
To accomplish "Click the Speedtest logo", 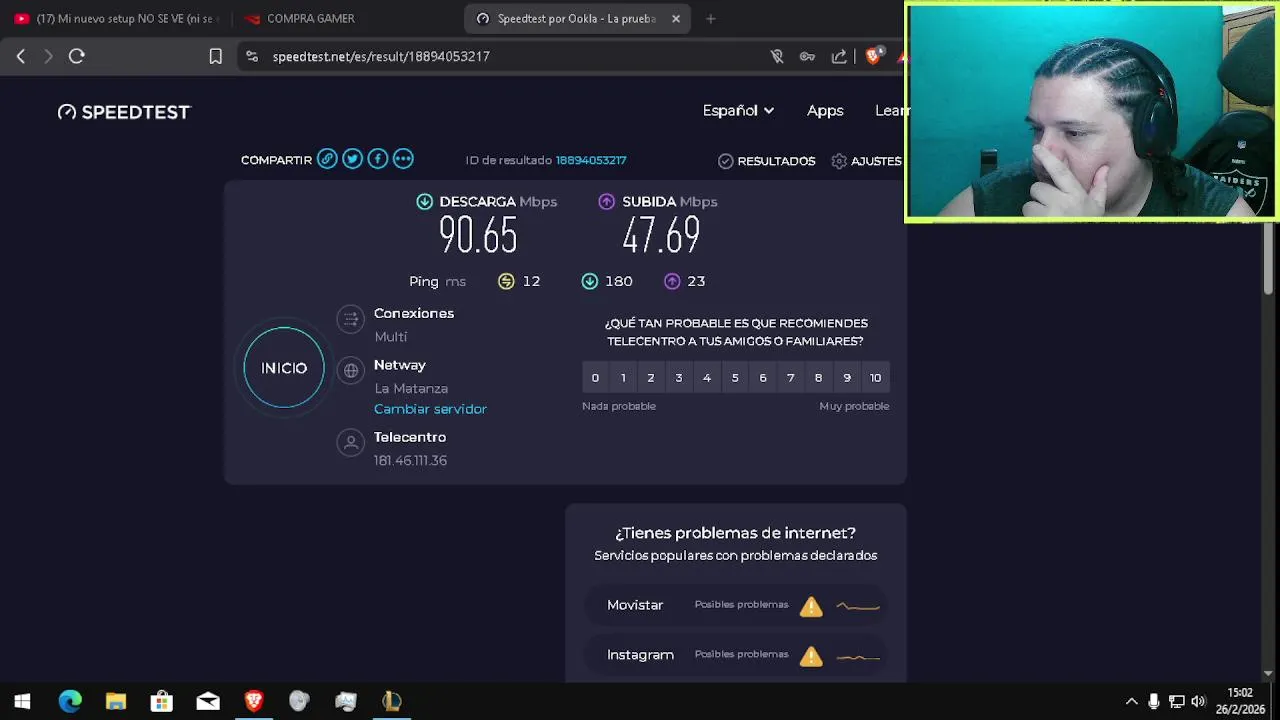I will point(124,112).
